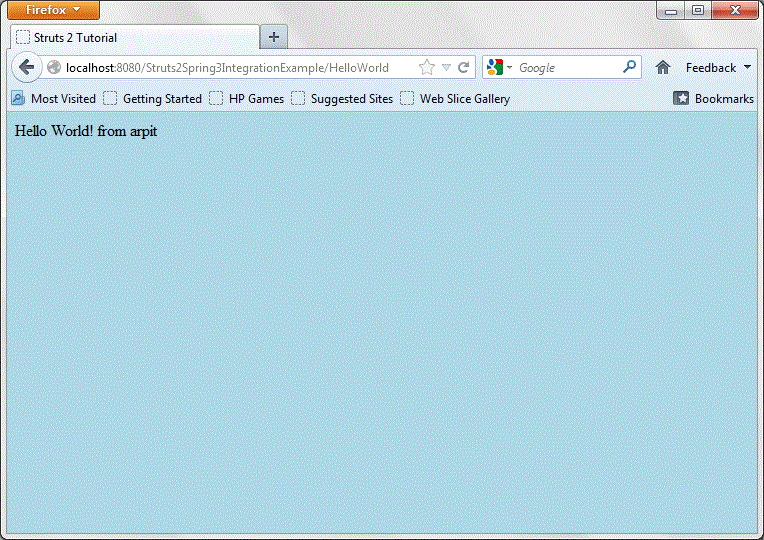The width and height of the screenshot is (764, 540).
Task: Open the Feedback menu
Action: (718, 68)
